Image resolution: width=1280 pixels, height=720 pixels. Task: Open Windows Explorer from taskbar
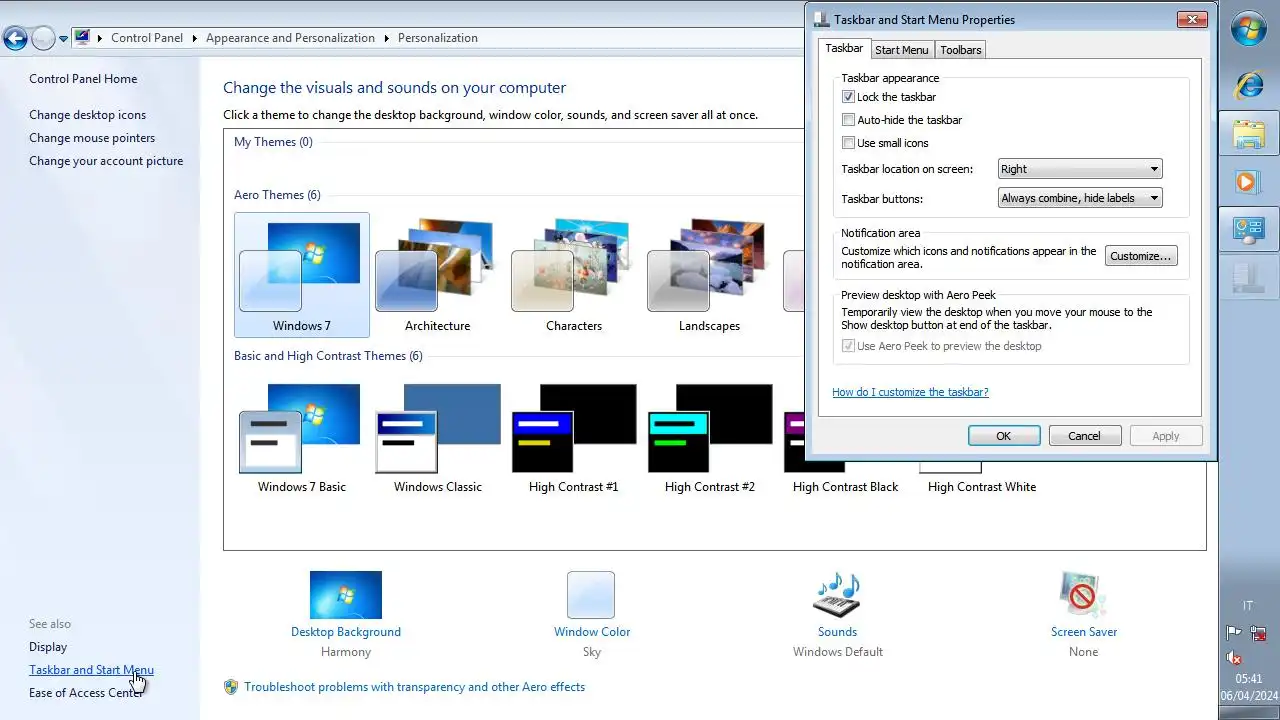(1249, 133)
